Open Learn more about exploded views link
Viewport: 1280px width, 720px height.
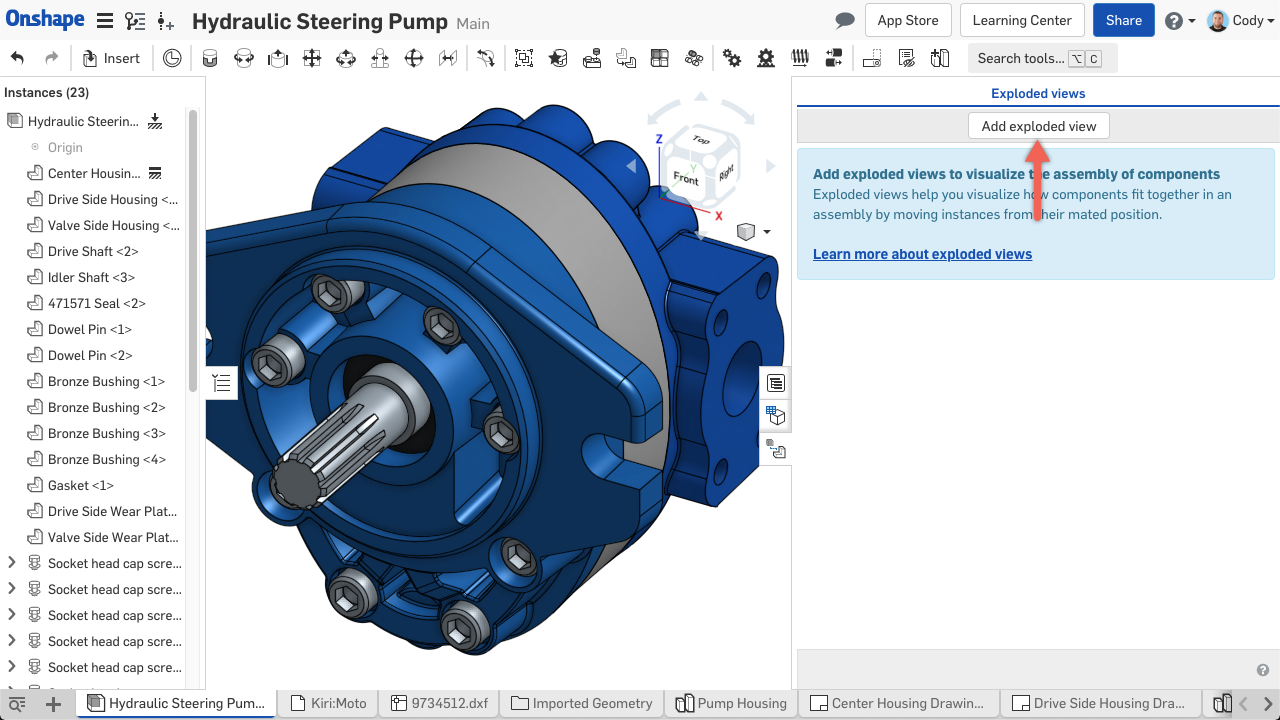[x=922, y=254]
